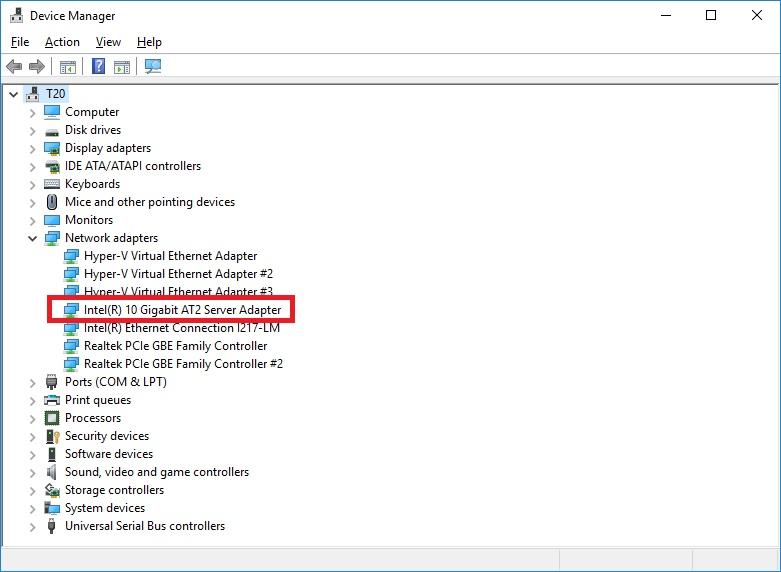
Task: Click the Processors chip icon
Action: tap(52, 418)
